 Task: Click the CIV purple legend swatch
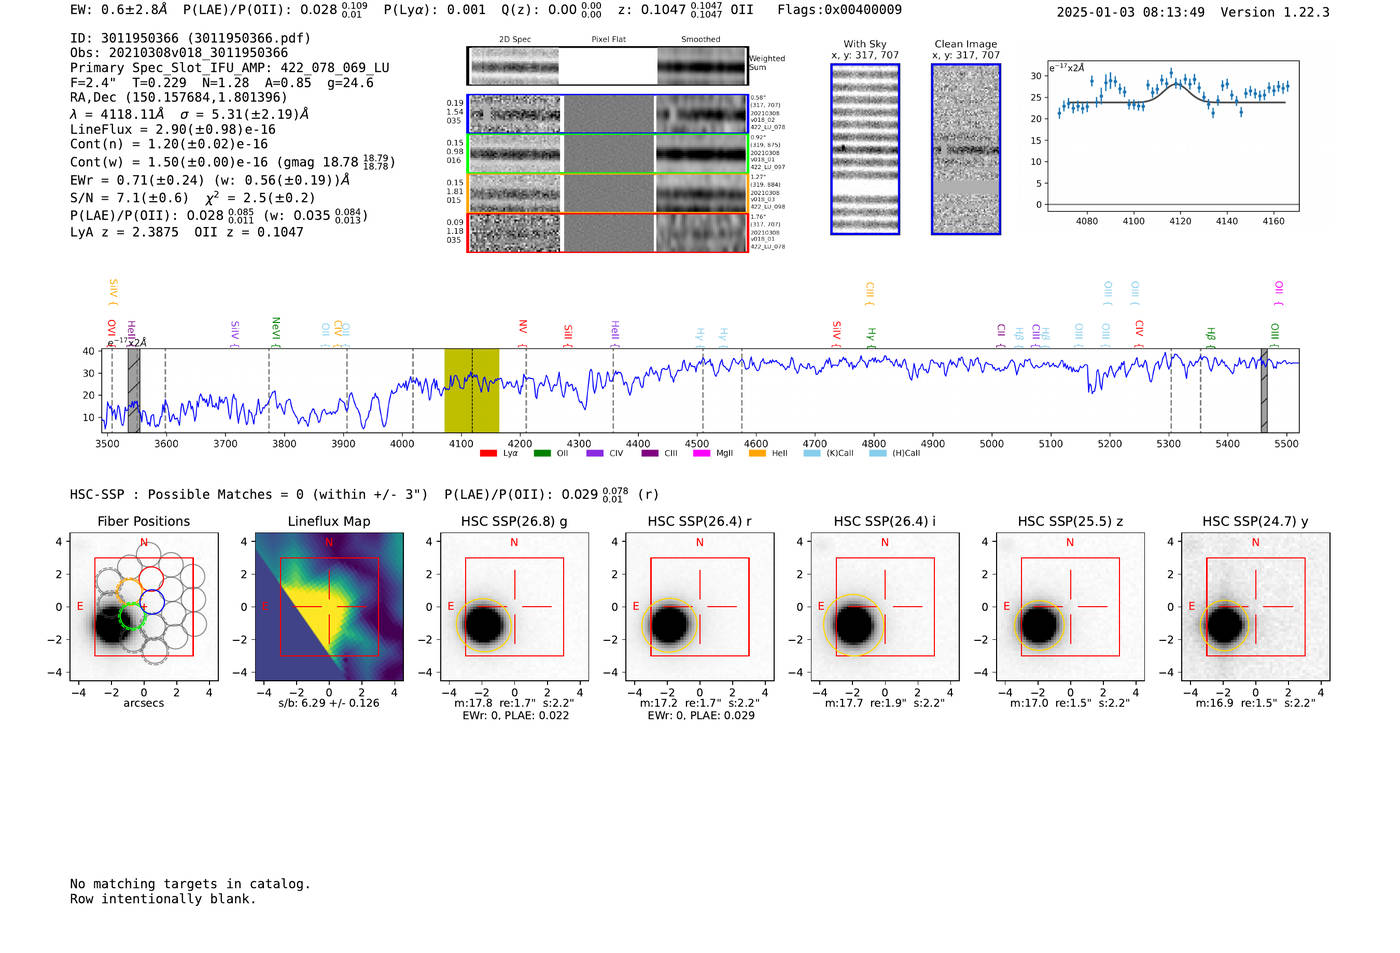(x=595, y=453)
